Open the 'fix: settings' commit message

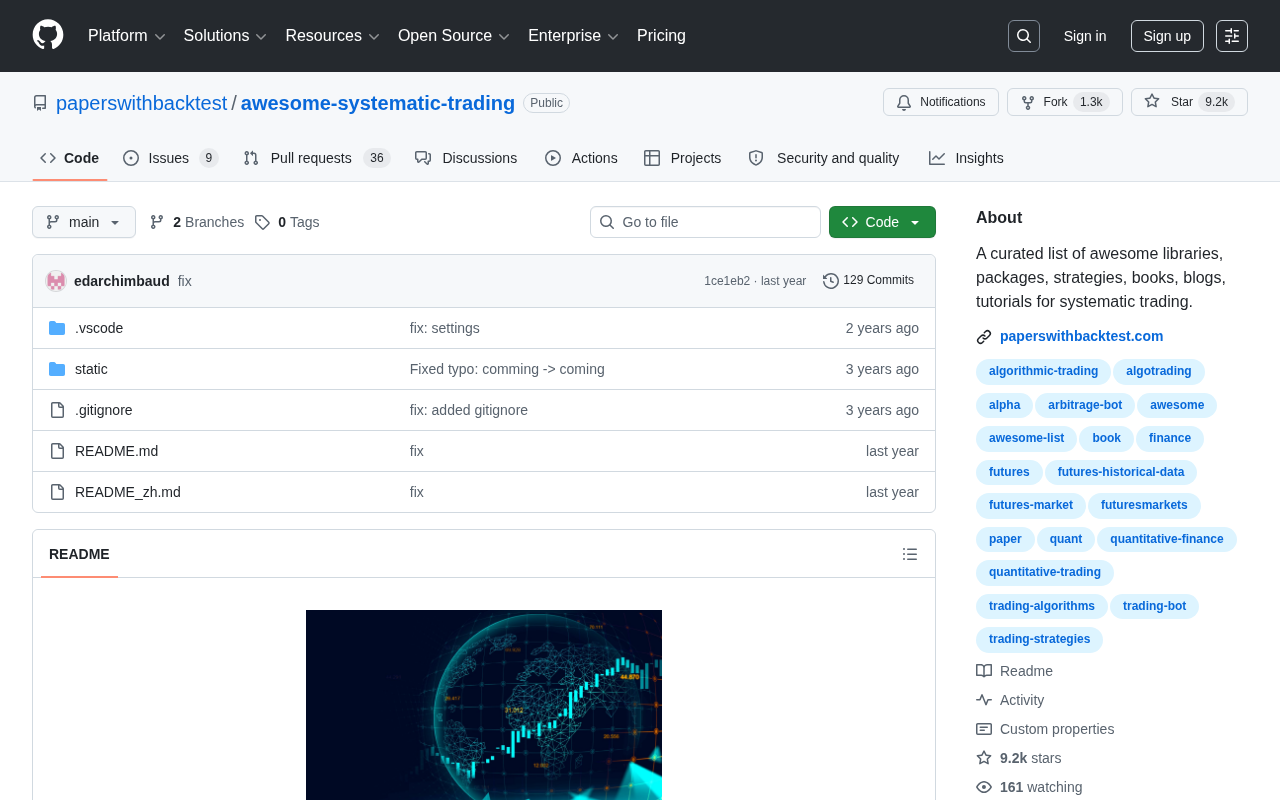[x=445, y=328]
